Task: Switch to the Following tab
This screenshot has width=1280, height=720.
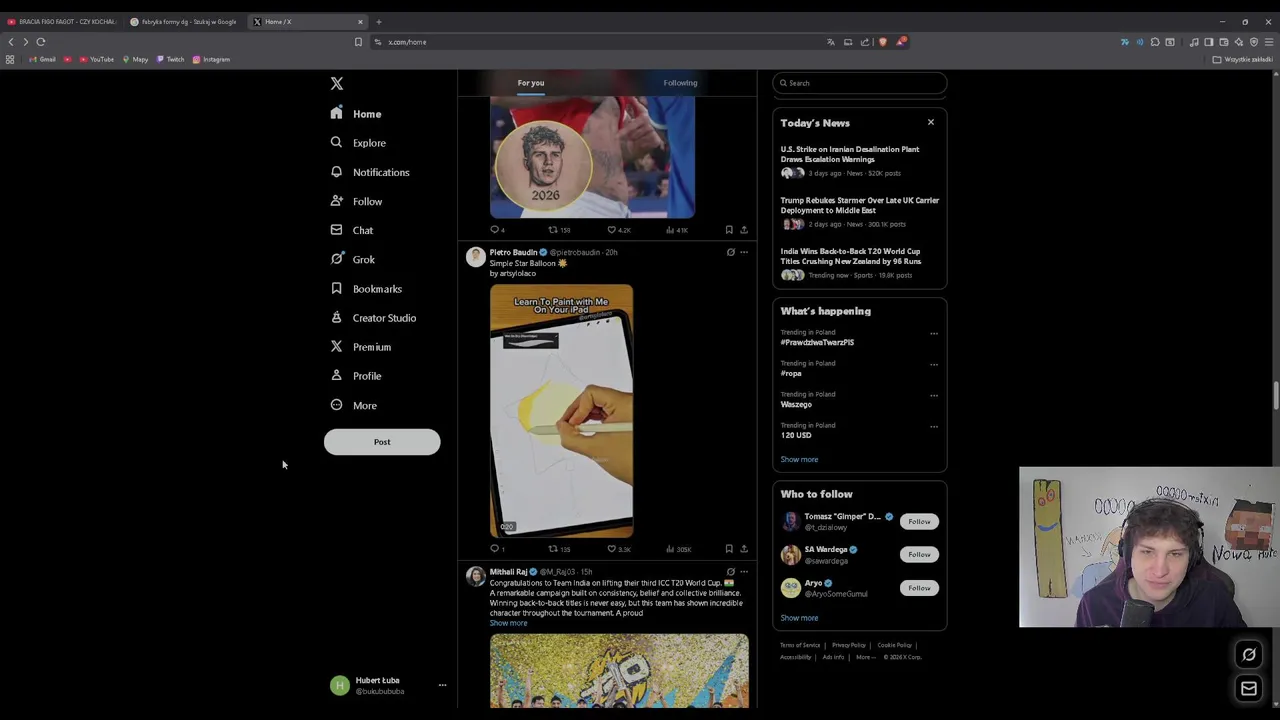Action: pos(680,83)
